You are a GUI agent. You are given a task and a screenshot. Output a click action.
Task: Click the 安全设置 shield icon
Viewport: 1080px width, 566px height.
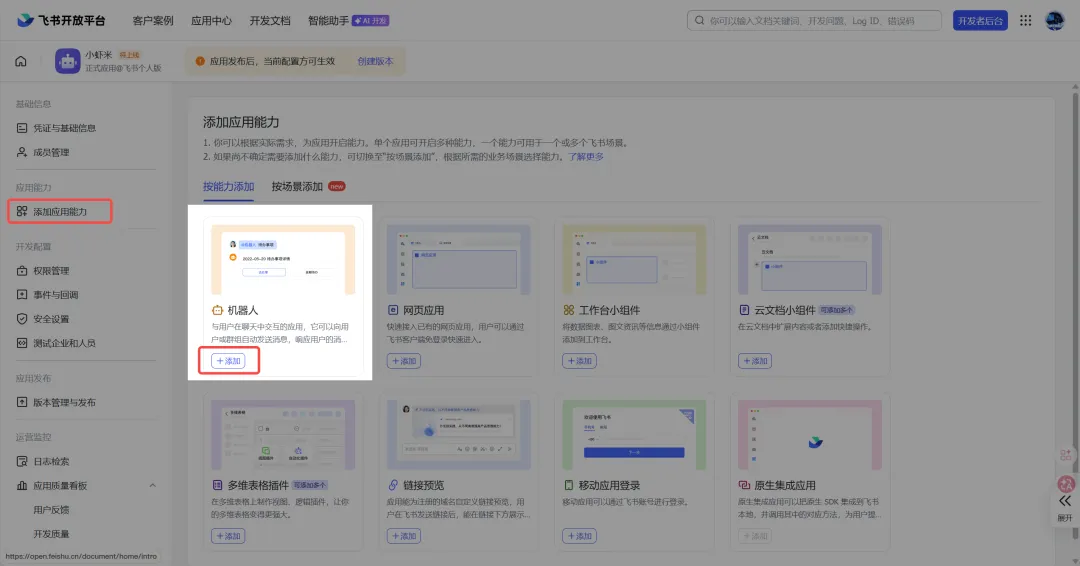point(22,319)
